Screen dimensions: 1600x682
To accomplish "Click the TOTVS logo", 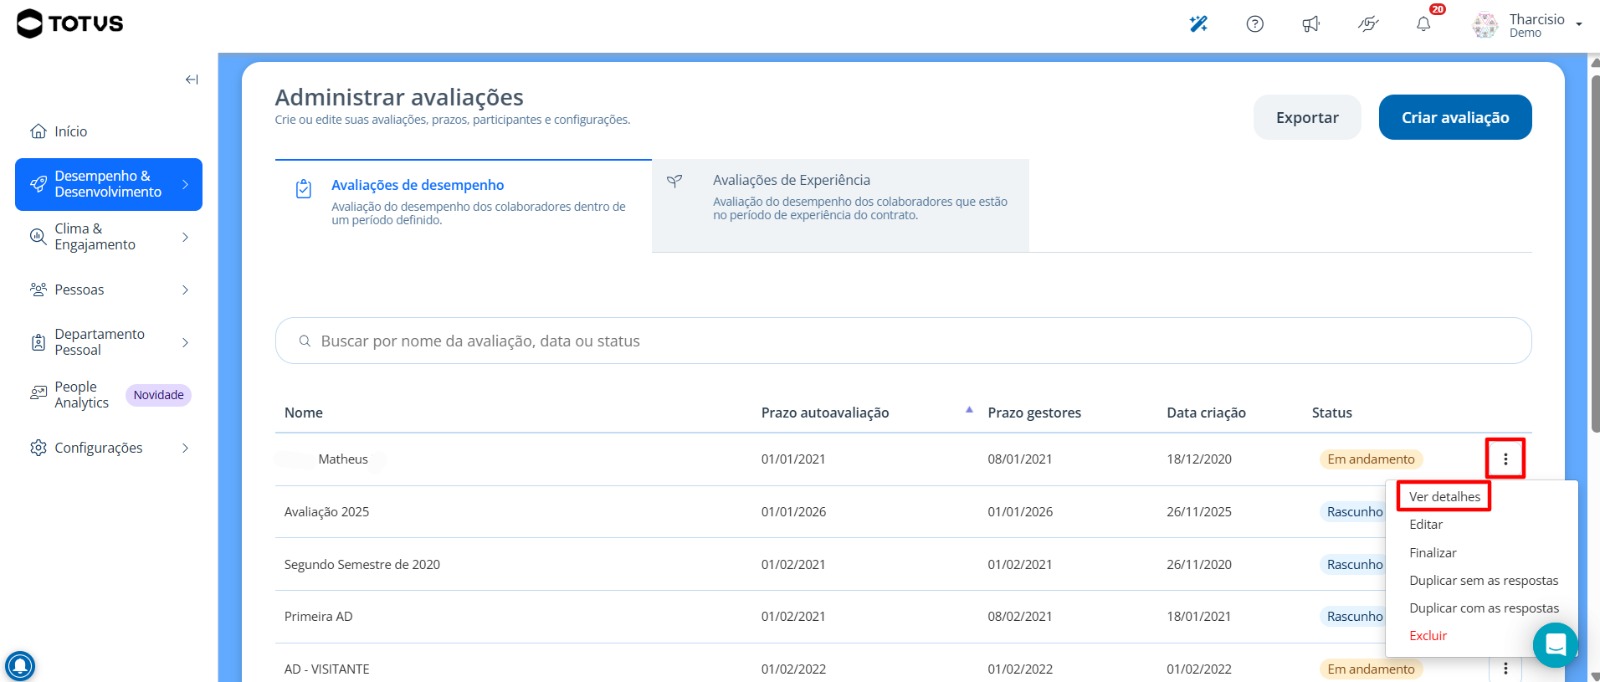I will pos(70,23).
